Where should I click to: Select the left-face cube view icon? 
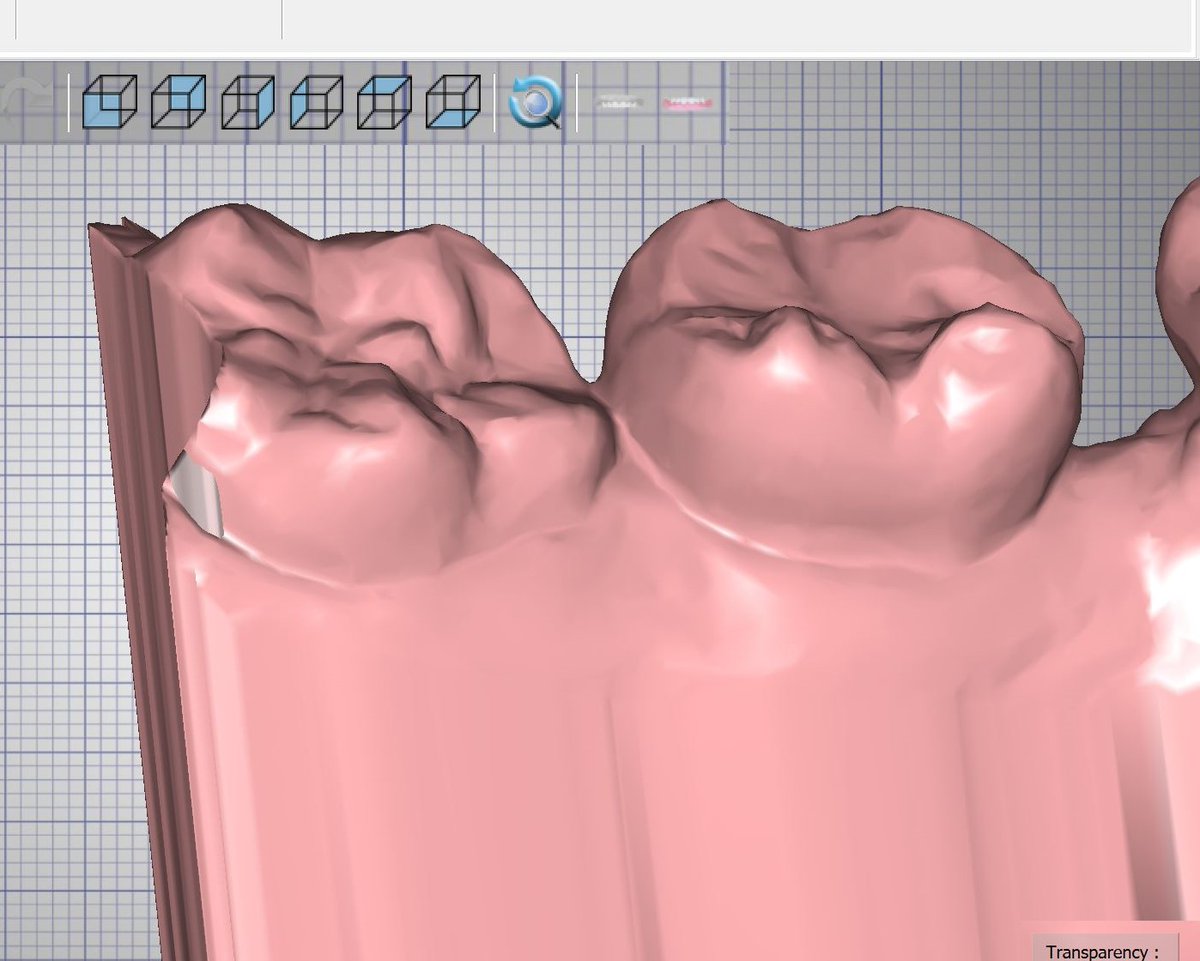tap(316, 101)
